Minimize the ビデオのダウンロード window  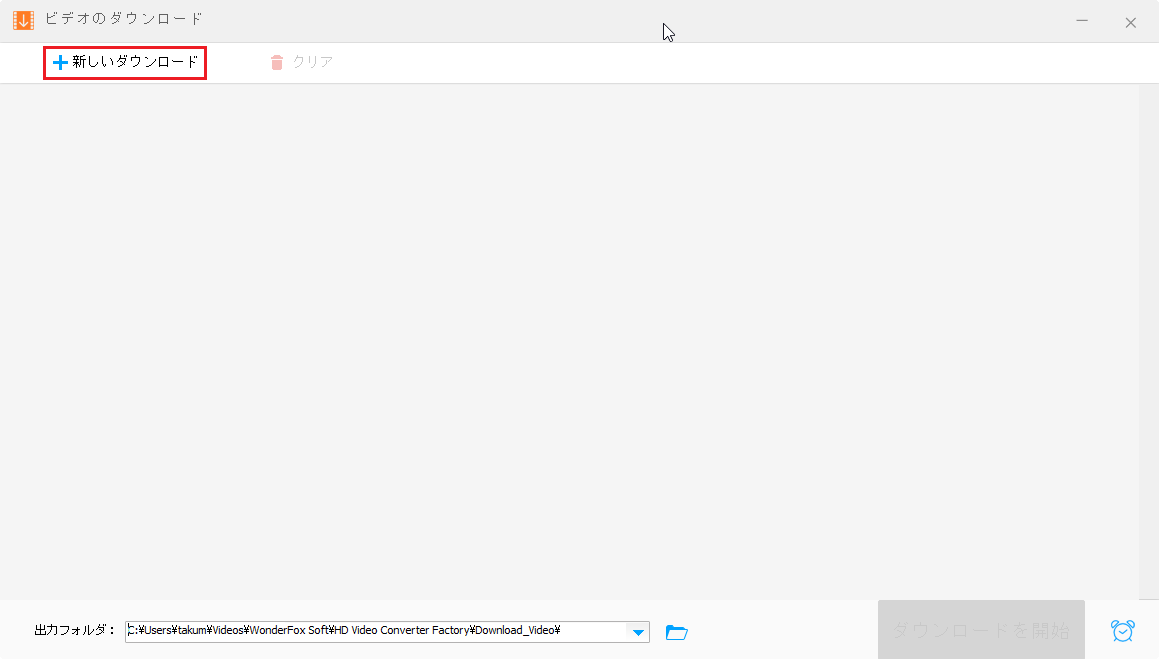(x=1082, y=21)
